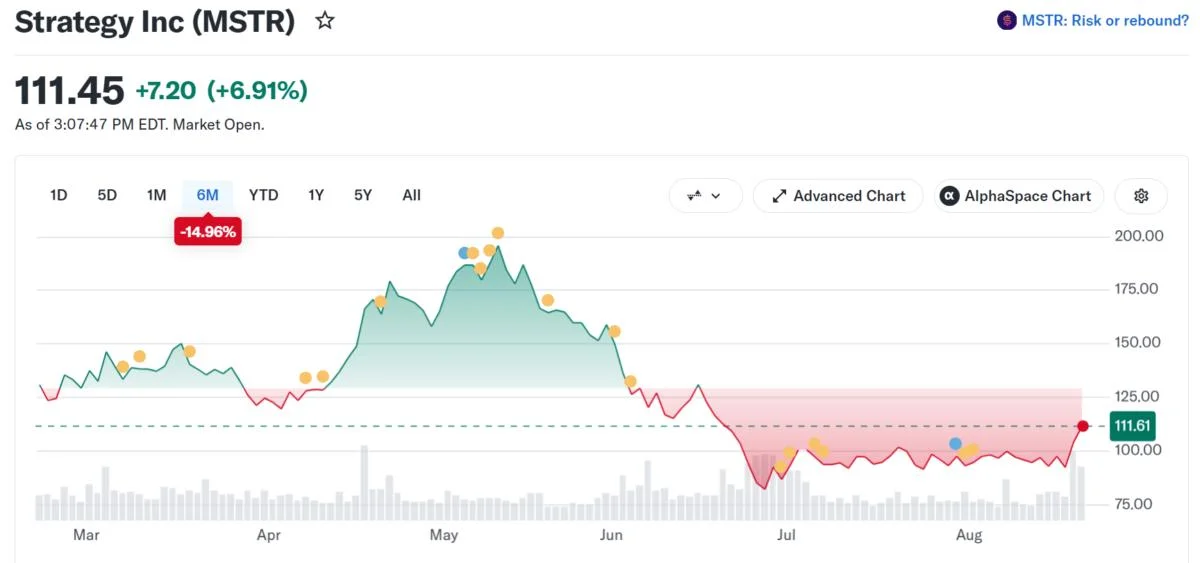Click the blue event marker in late July
This screenshot has height=563, width=1200.
pos(956,443)
